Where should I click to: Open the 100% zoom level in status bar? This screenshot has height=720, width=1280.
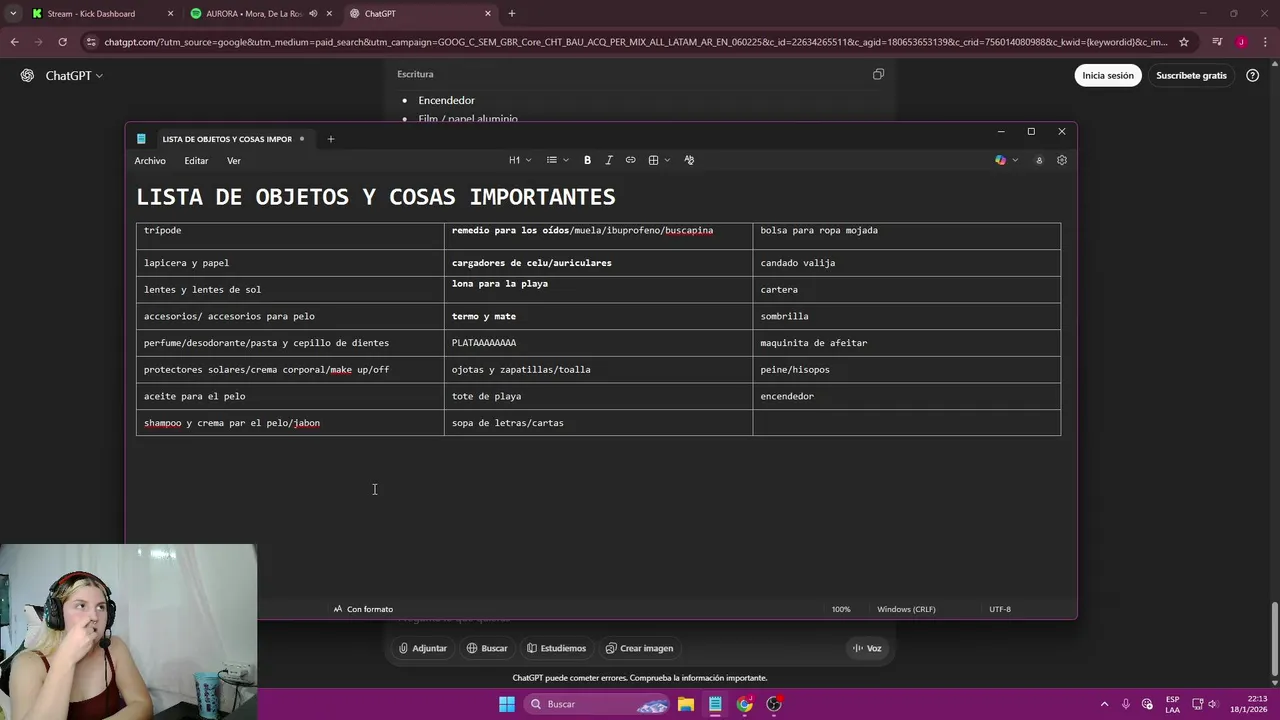click(841, 609)
